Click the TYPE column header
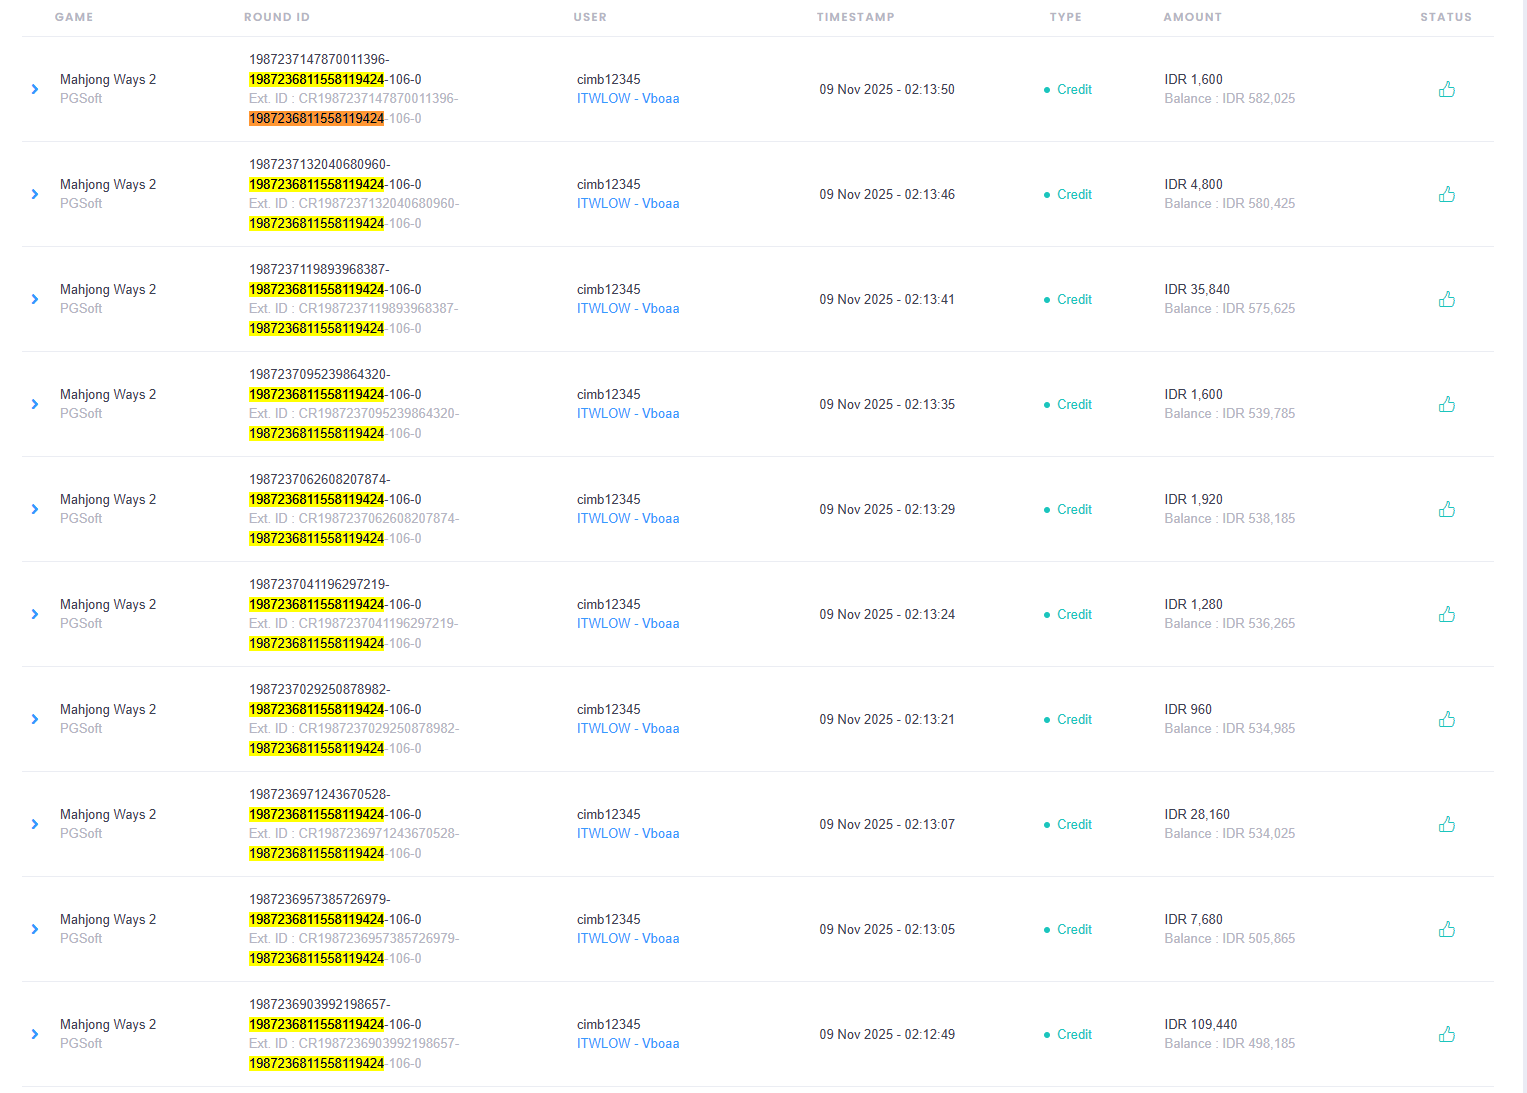 [1066, 17]
